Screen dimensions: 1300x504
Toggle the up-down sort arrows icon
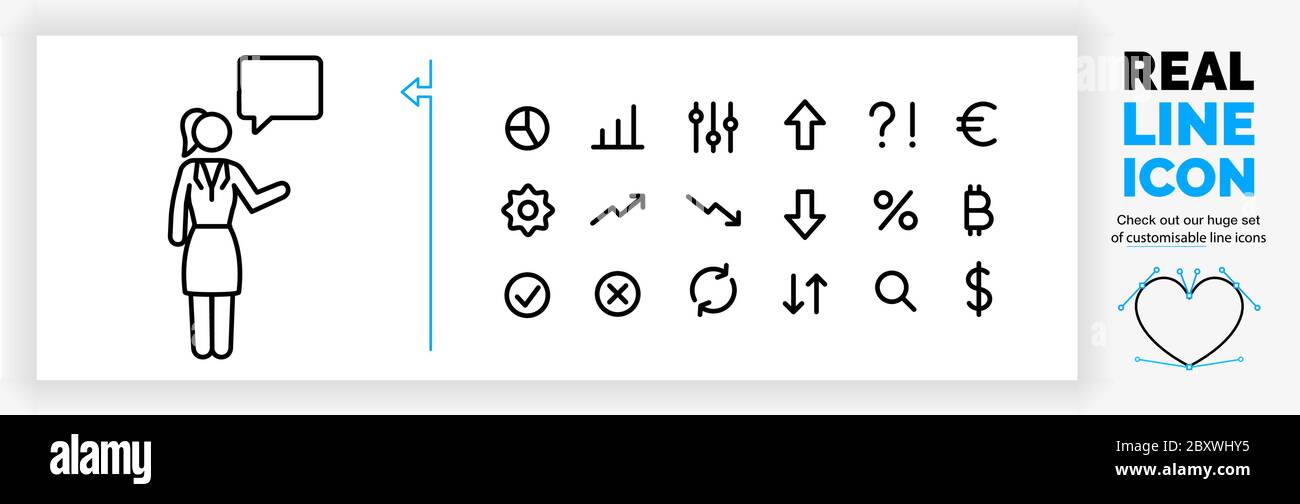(x=804, y=294)
